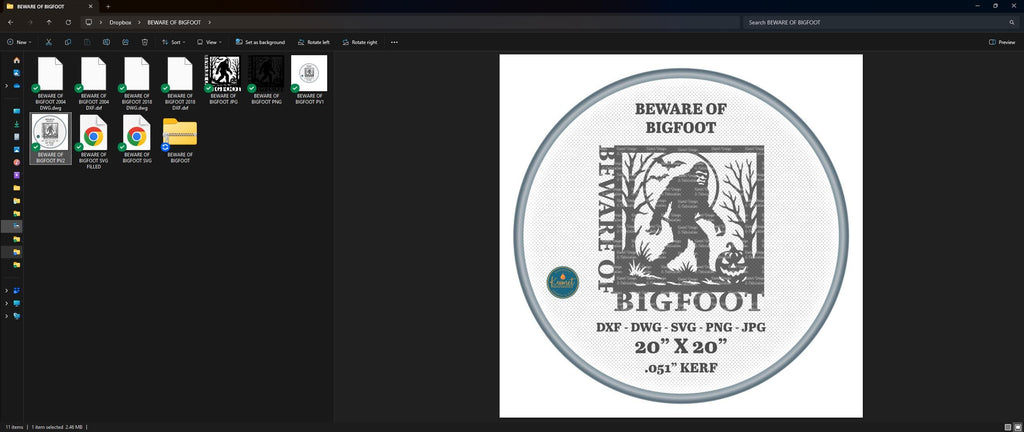
Task: Click BEWARE OF BIGFOOT breadcrumb segment
Action: [x=174, y=22]
